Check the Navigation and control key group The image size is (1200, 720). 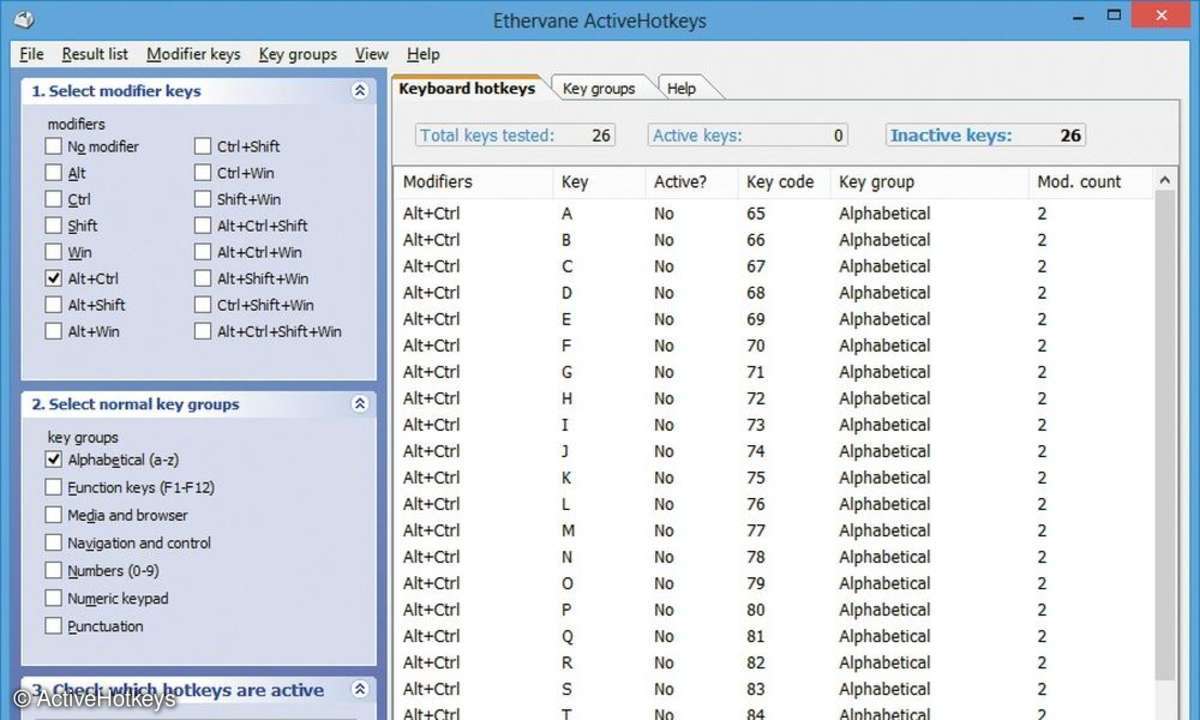coord(54,543)
